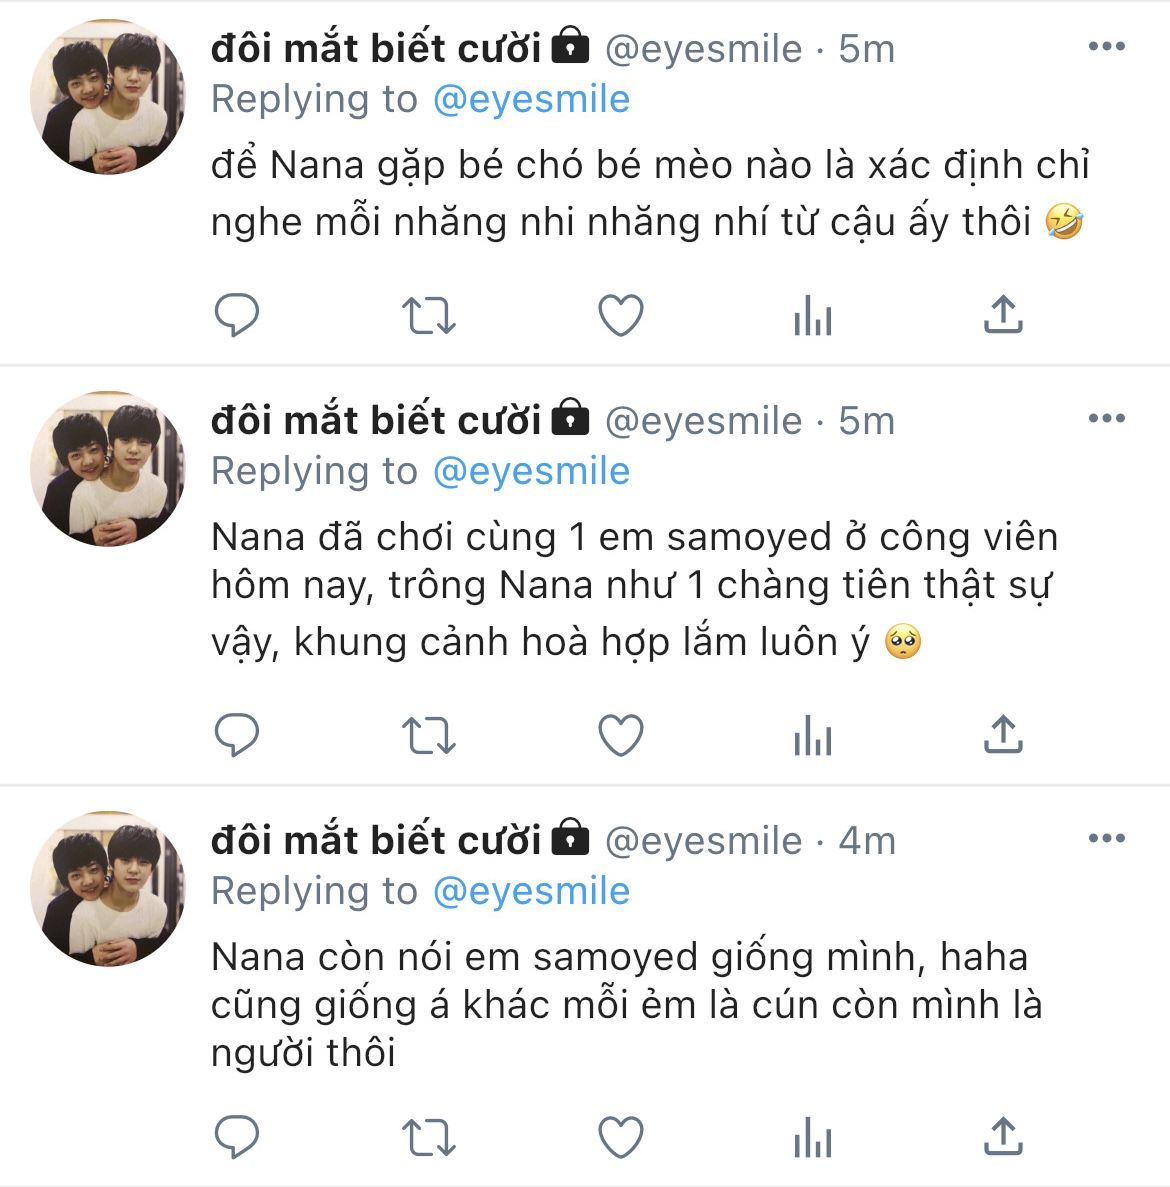Like the first tweet with laughing emoji
The height and width of the screenshot is (1187, 1170).
(x=620, y=316)
